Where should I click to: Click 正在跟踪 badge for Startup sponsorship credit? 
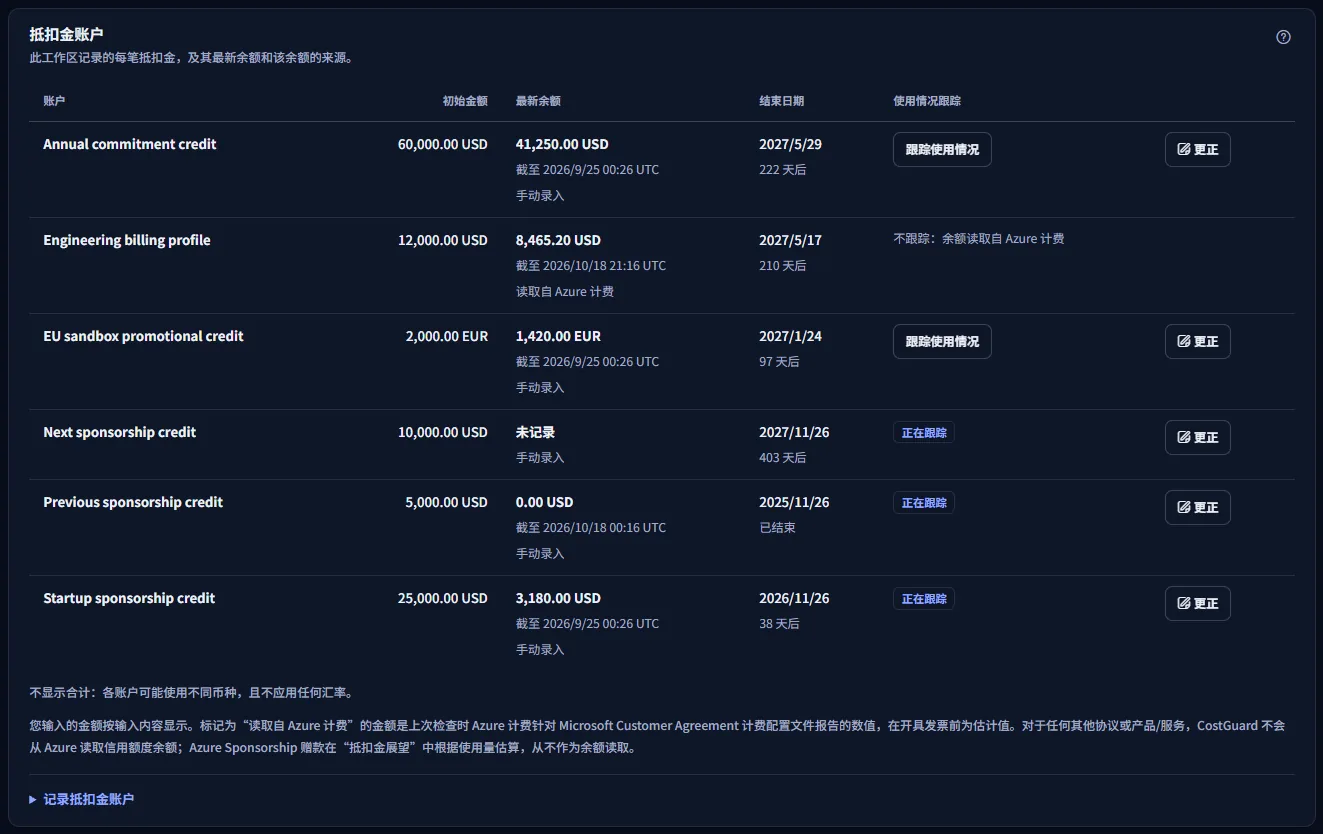click(924, 599)
